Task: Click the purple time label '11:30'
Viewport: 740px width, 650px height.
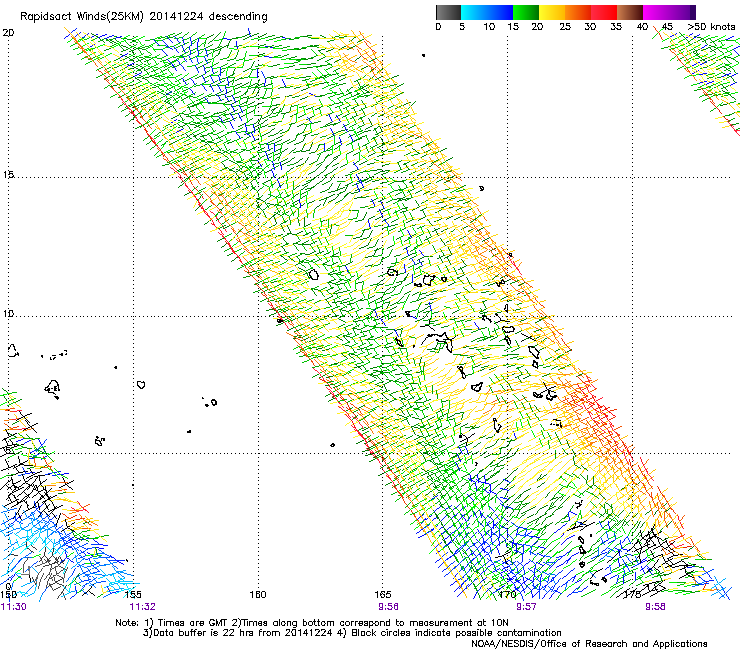Action: [x=14, y=607]
